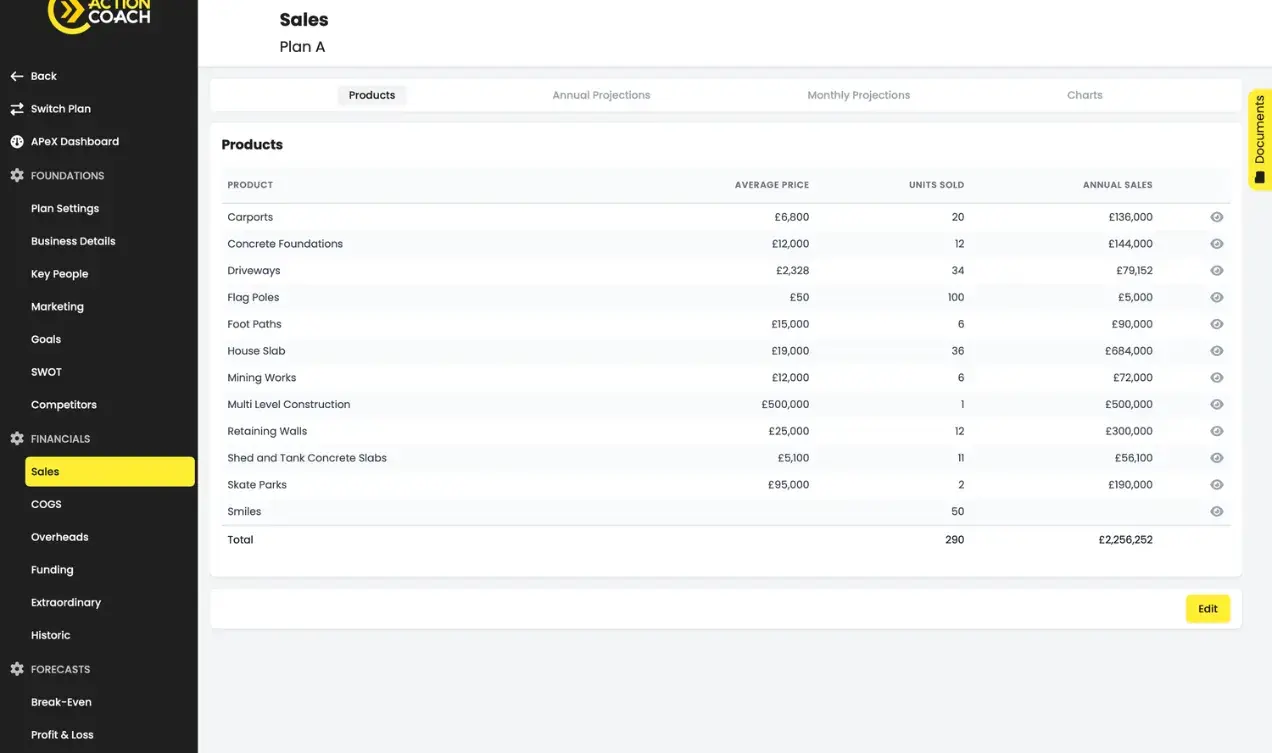Open the APeX Dashboard link
Viewport: 1272px width, 753px height.
pyautogui.click(x=75, y=142)
